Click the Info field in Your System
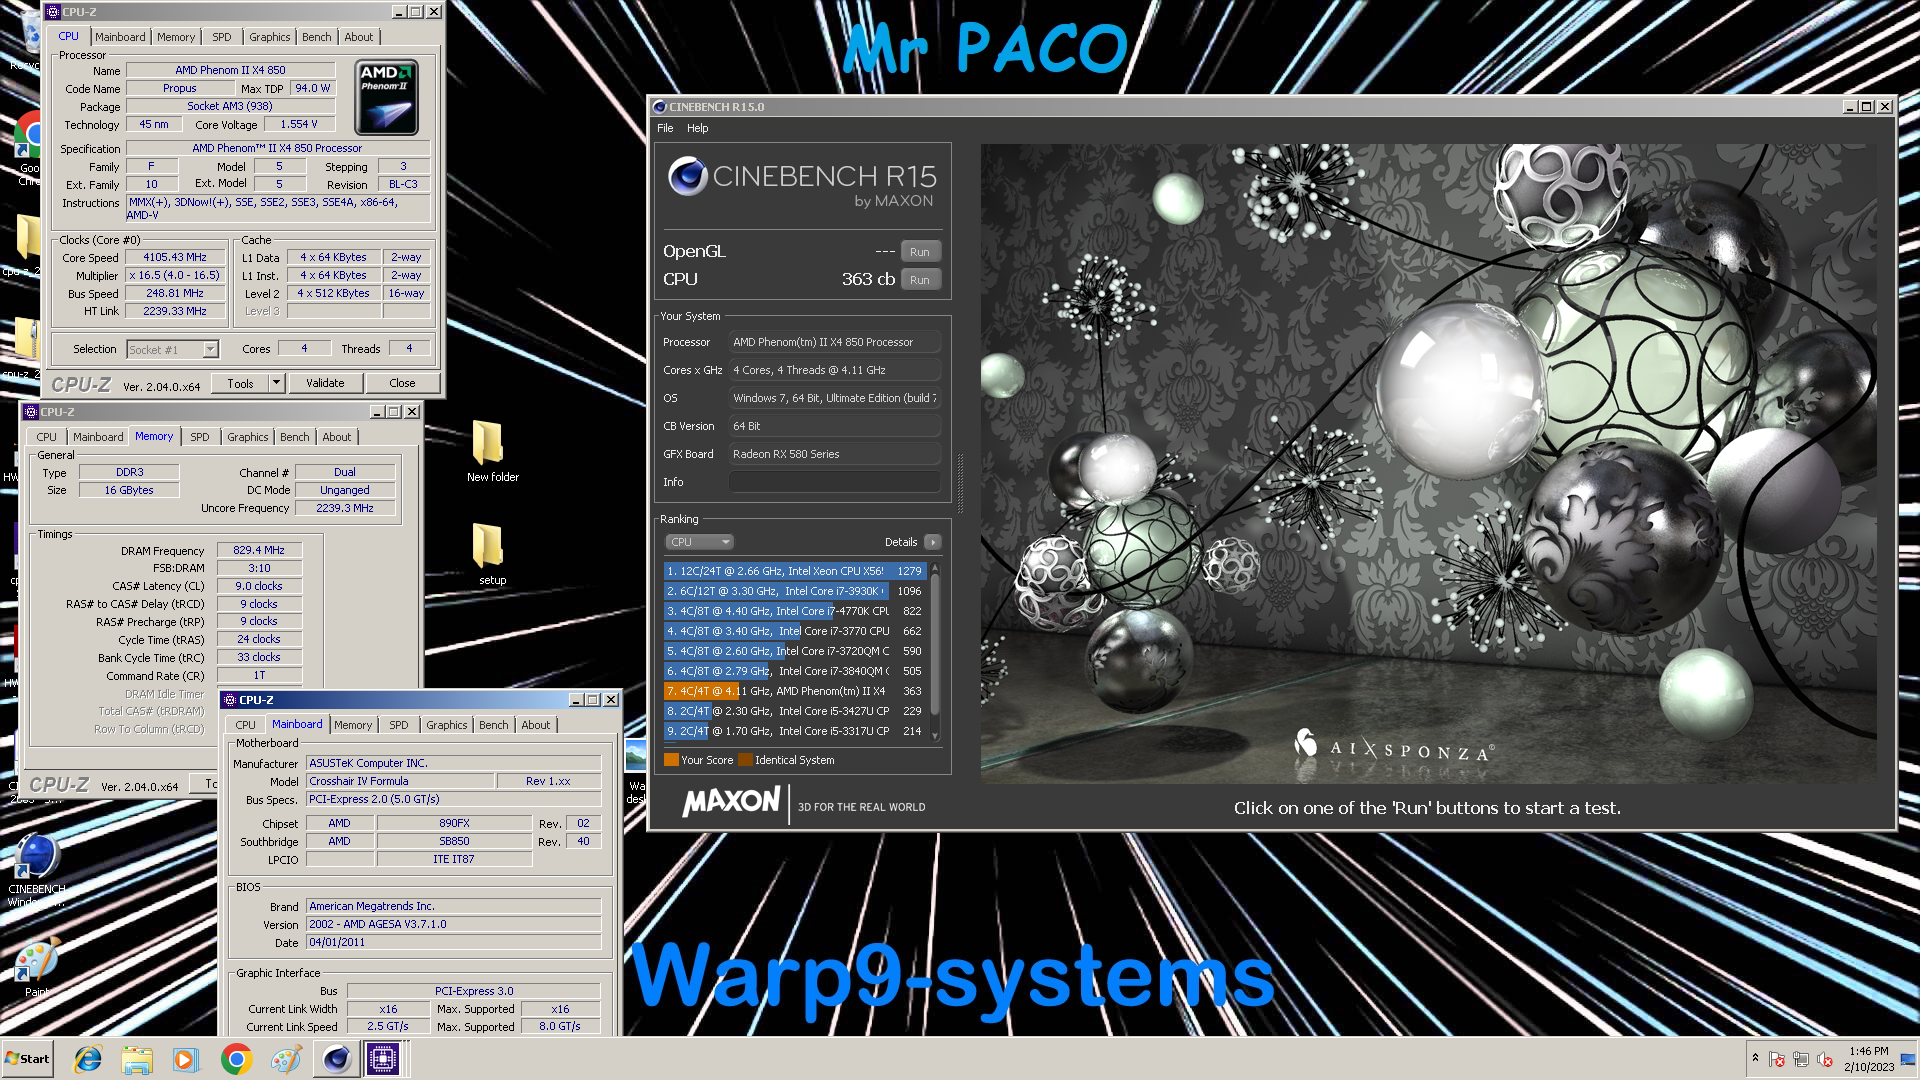 point(834,482)
